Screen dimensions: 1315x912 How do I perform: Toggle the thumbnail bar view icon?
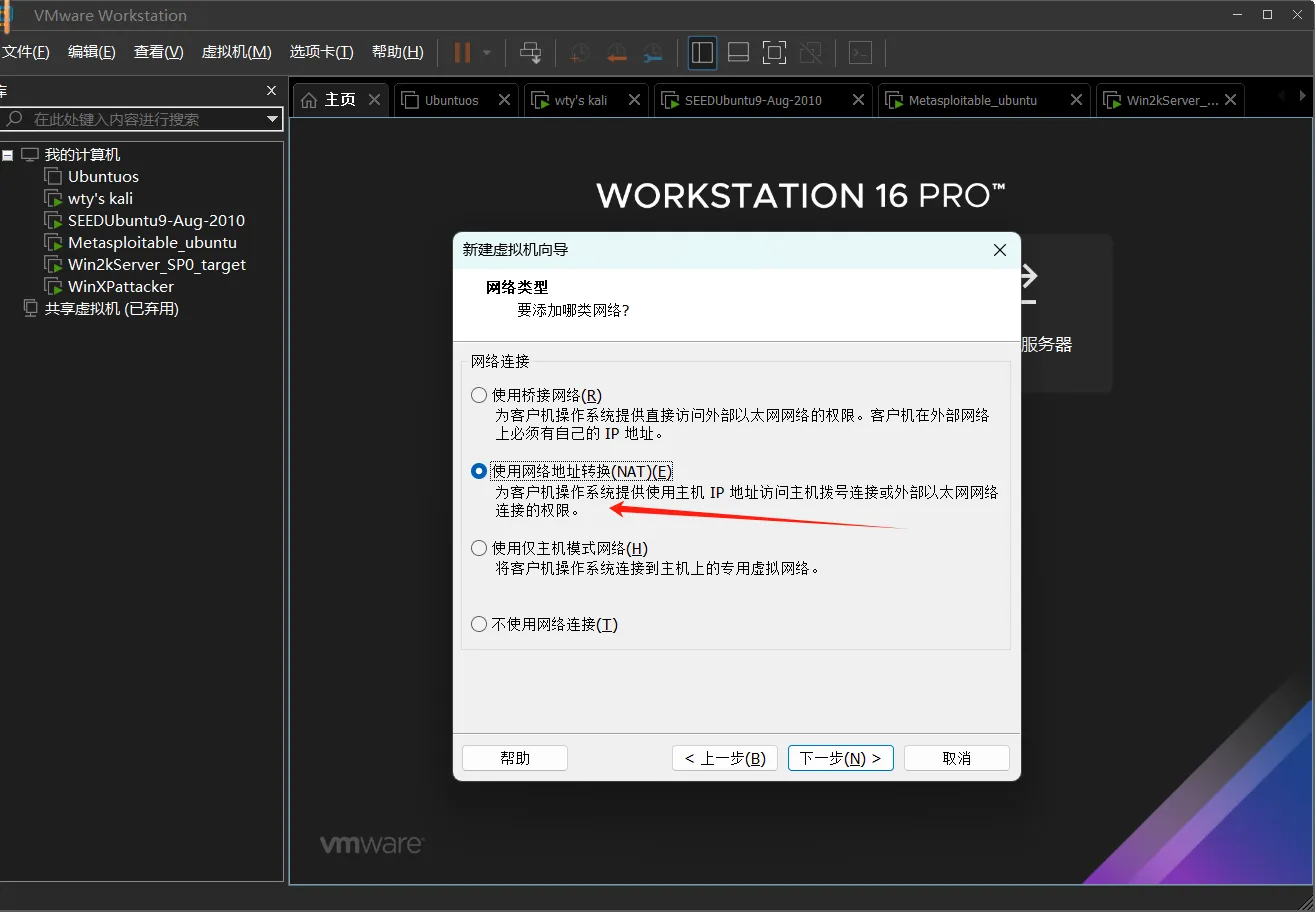coord(739,53)
